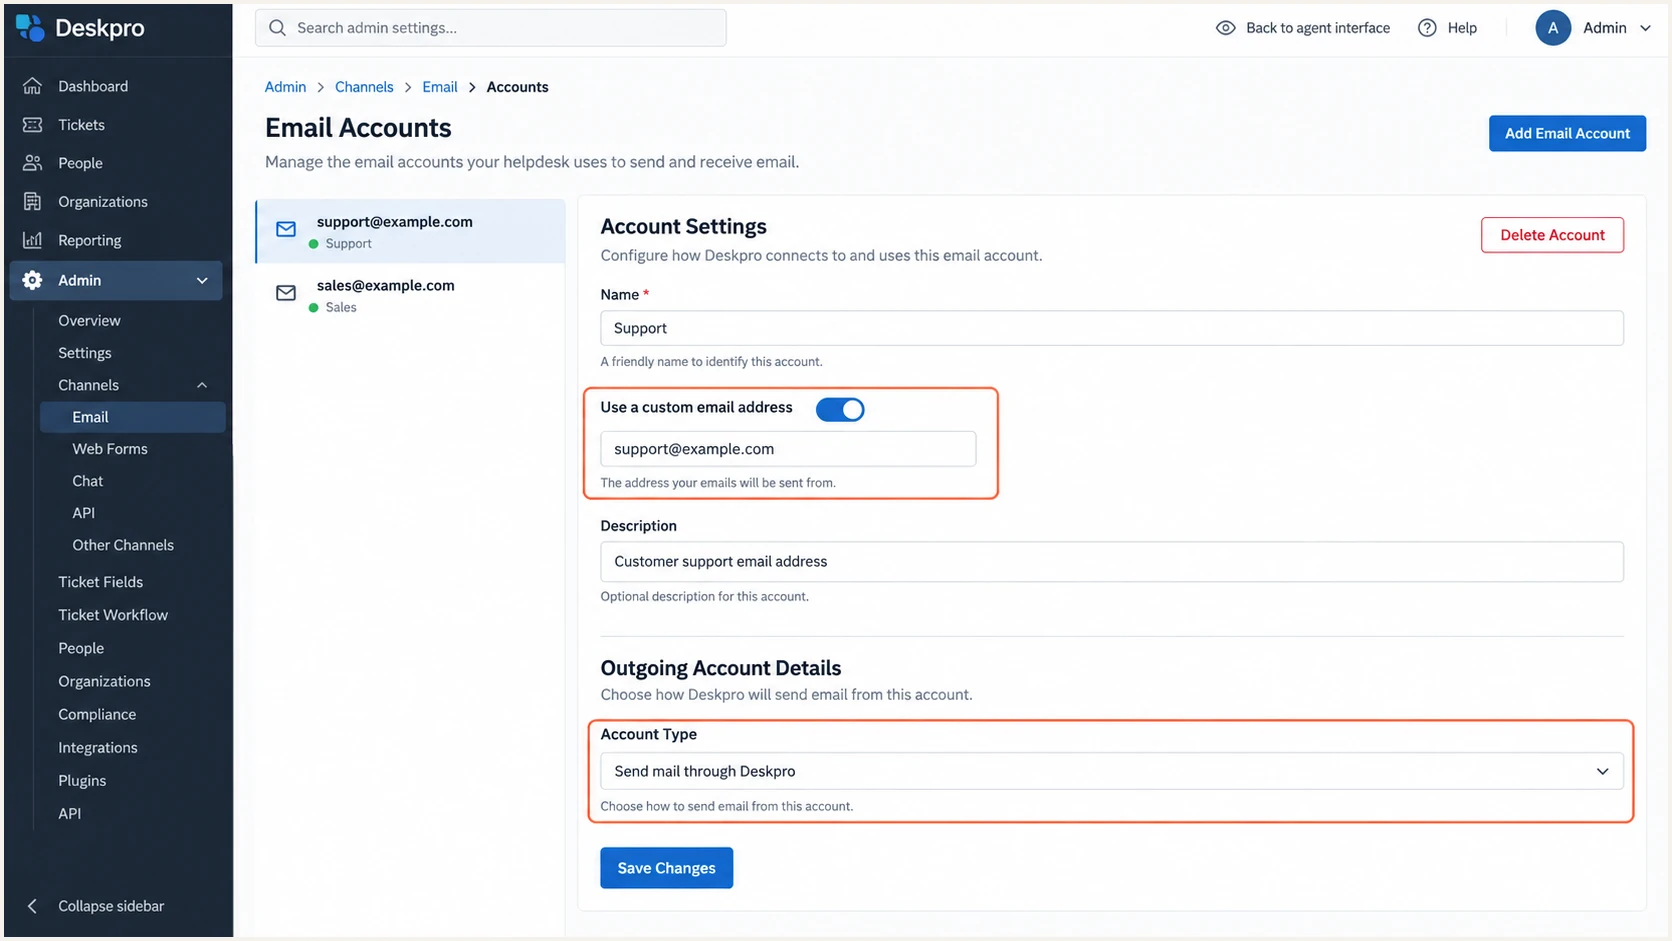Click the search magnifier icon
The height and width of the screenshot is (941, 1672).
(x=277, y=28)
